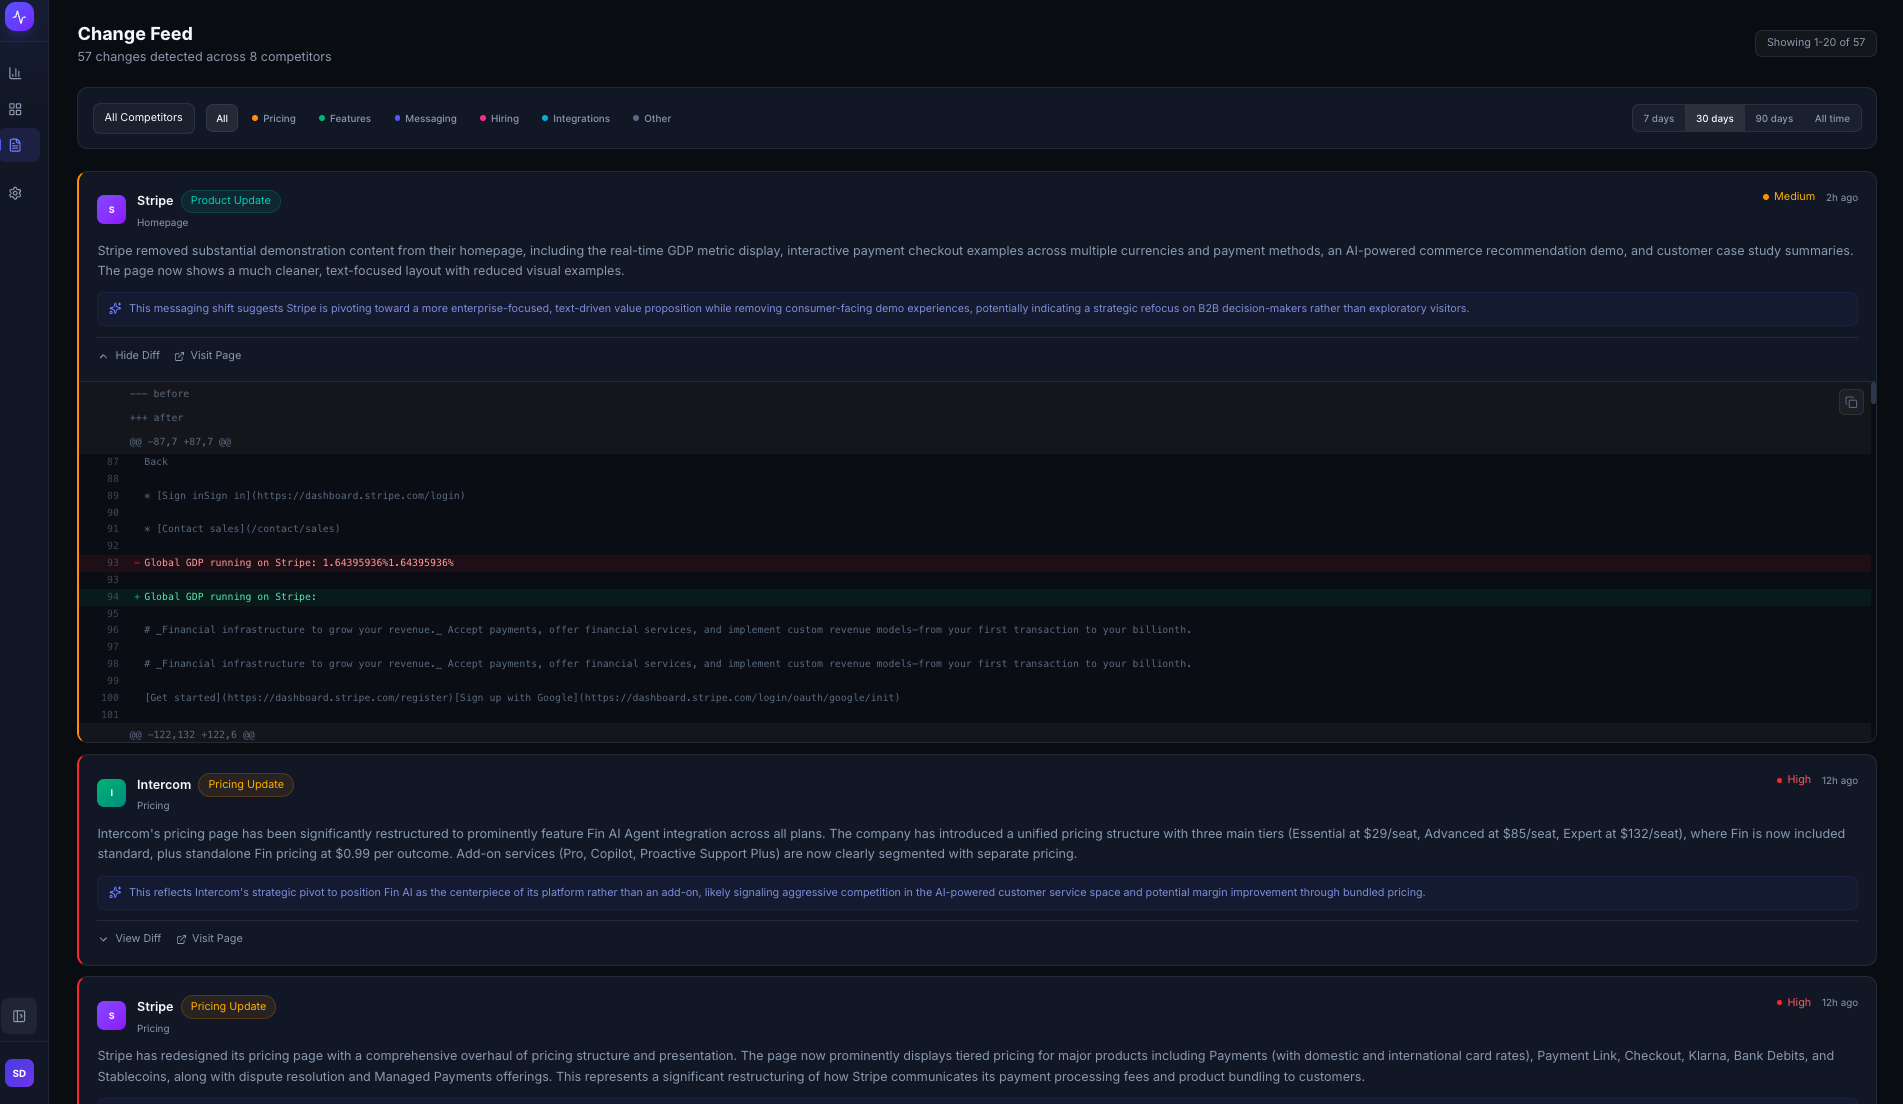Click diff line 89 Sign in link text
The height and width of the screenshot is (1104, 1903).
(305, 495)
